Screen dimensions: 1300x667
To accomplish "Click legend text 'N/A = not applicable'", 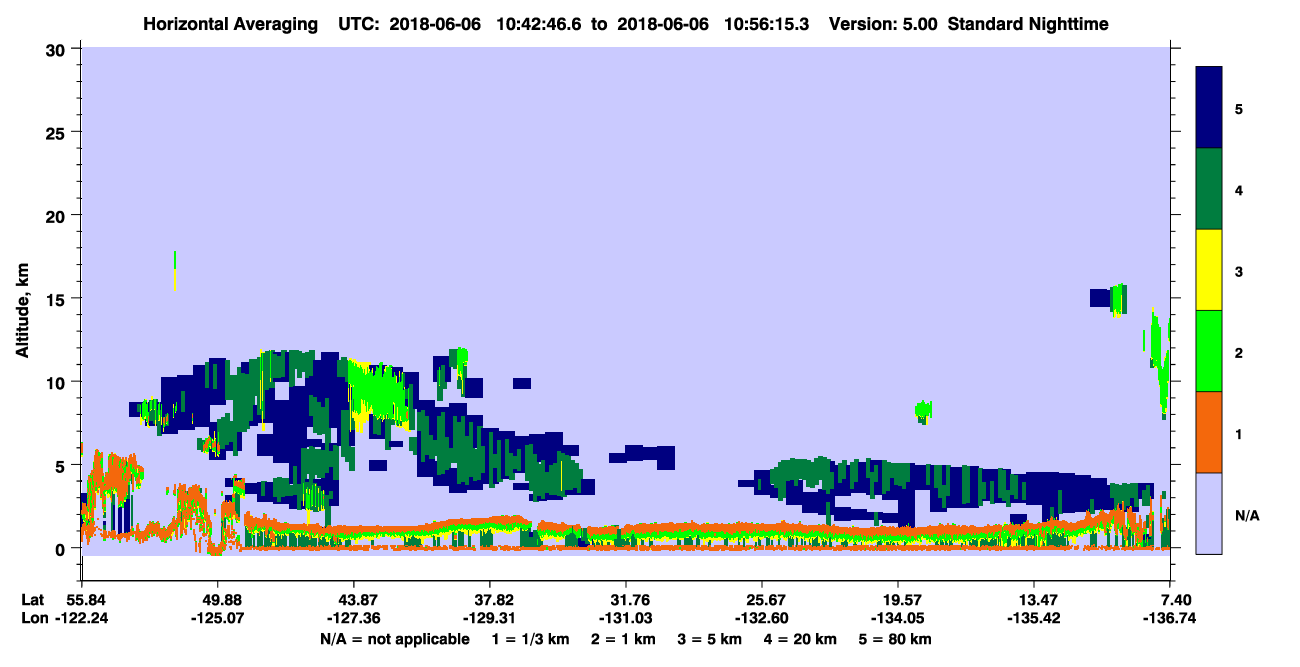I will click(394, 639).
